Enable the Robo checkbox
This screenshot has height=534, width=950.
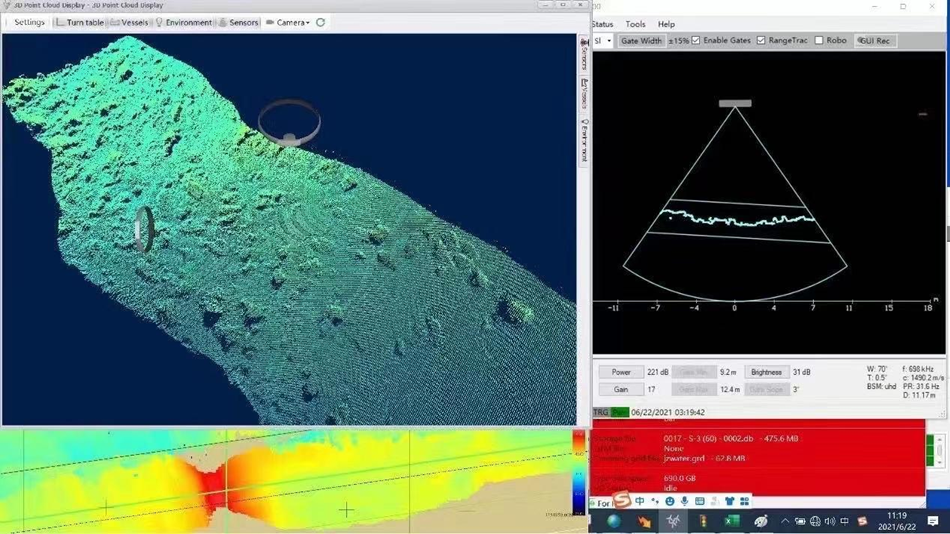(819, 41)
